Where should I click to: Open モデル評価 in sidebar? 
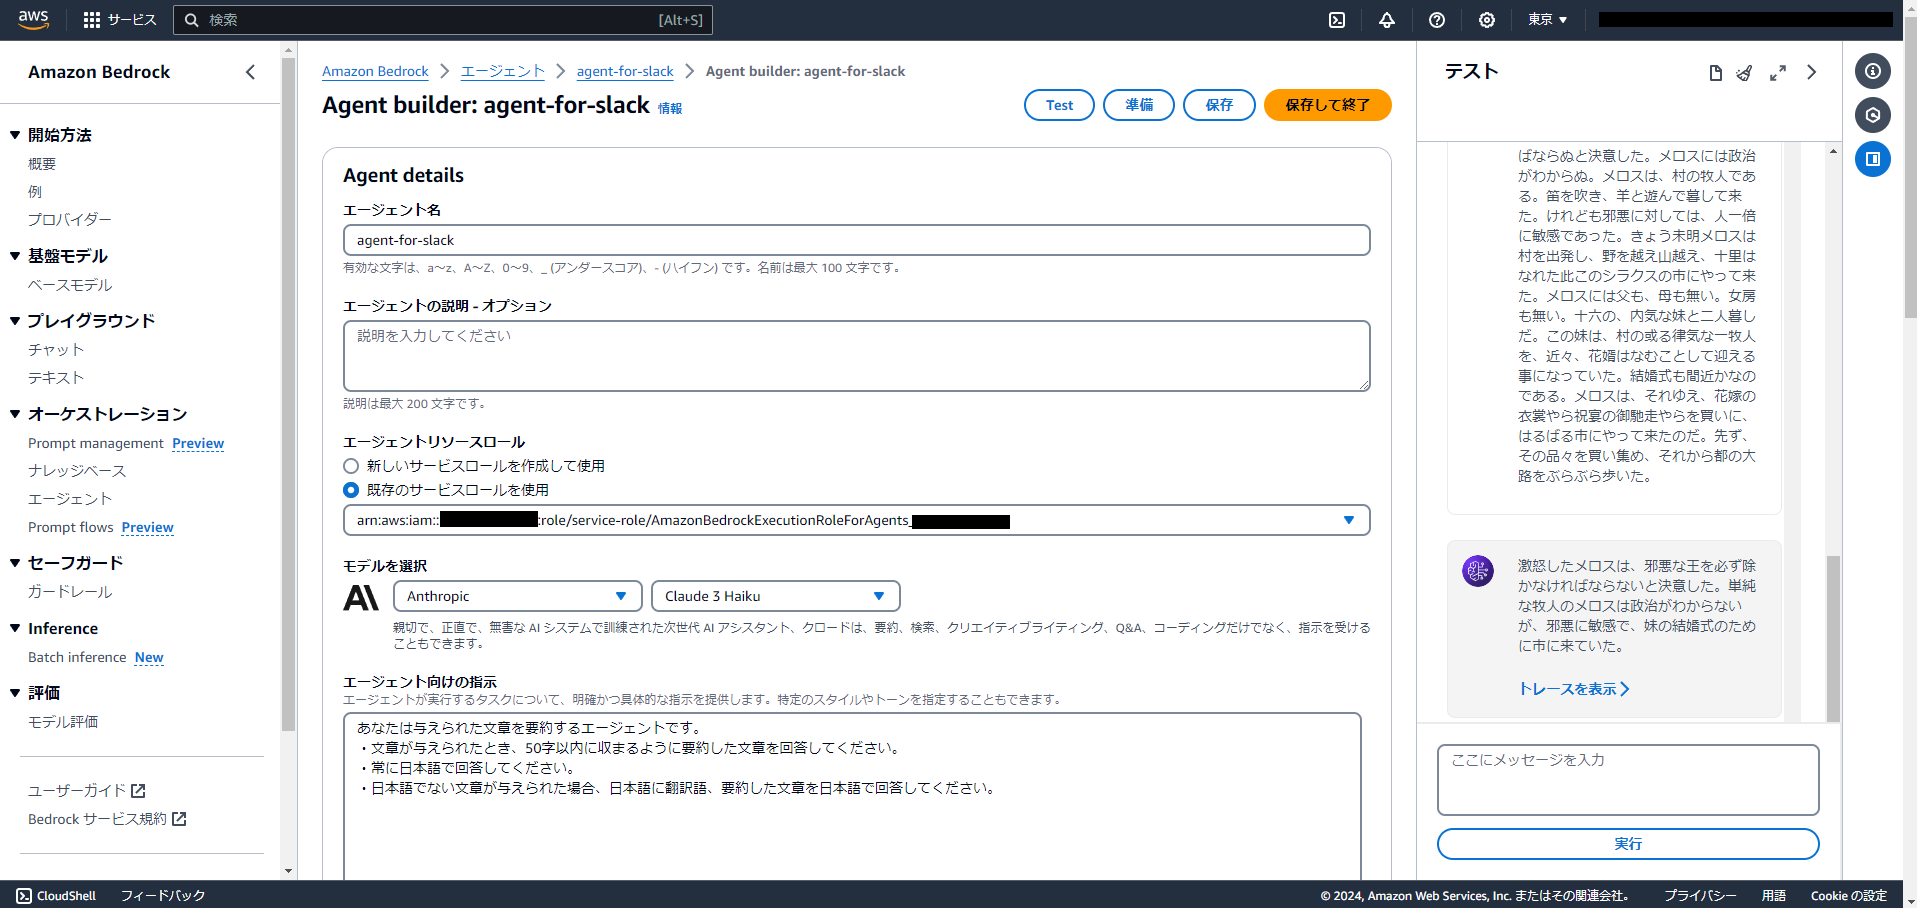(63, 722)
